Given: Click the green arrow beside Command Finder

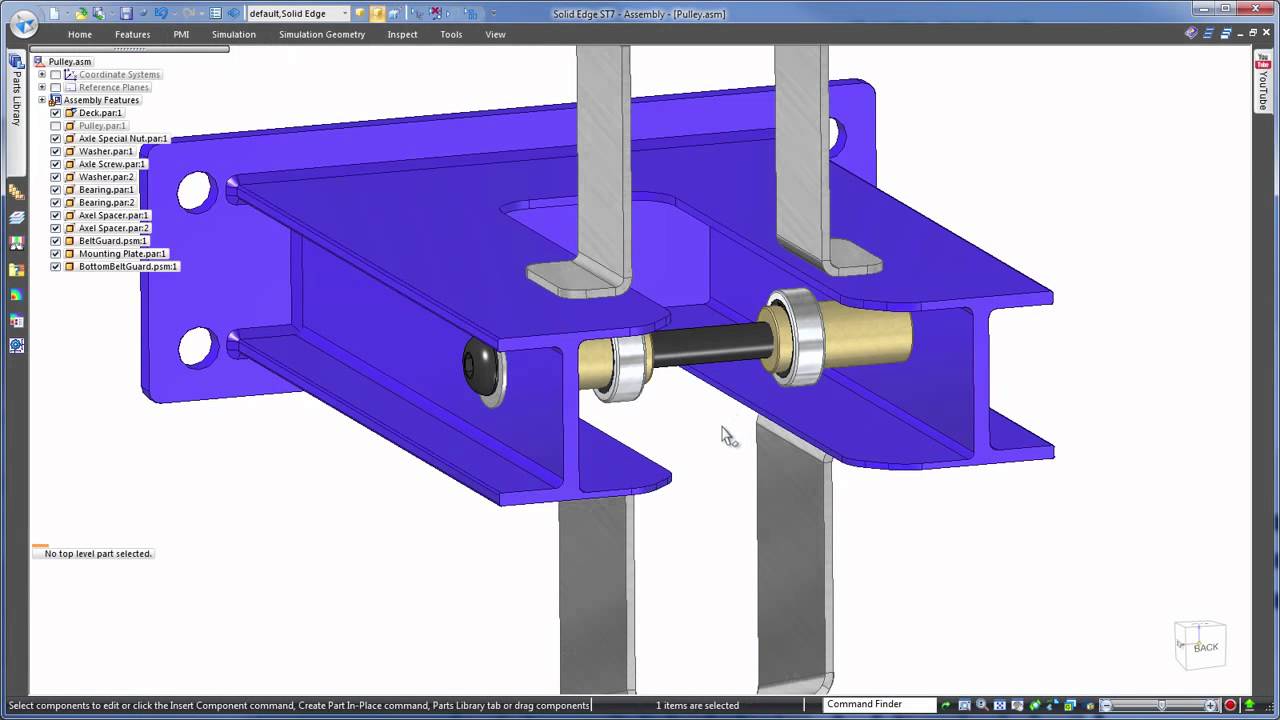Looking at the screenshot, I should (x=945, y=706).
